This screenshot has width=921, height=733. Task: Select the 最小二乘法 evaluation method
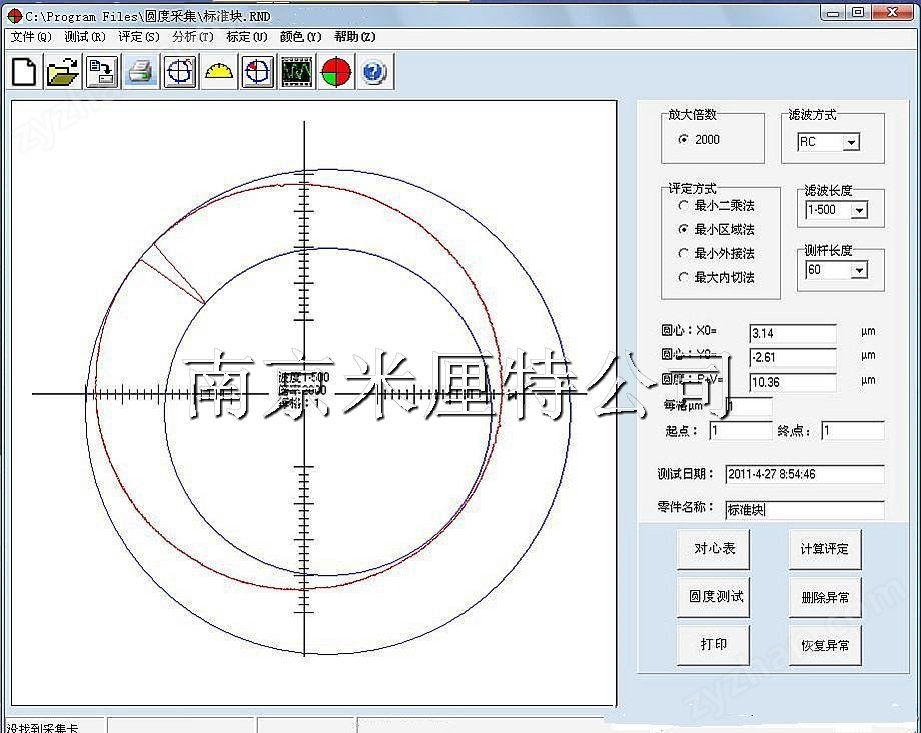[x=716, y=206]
